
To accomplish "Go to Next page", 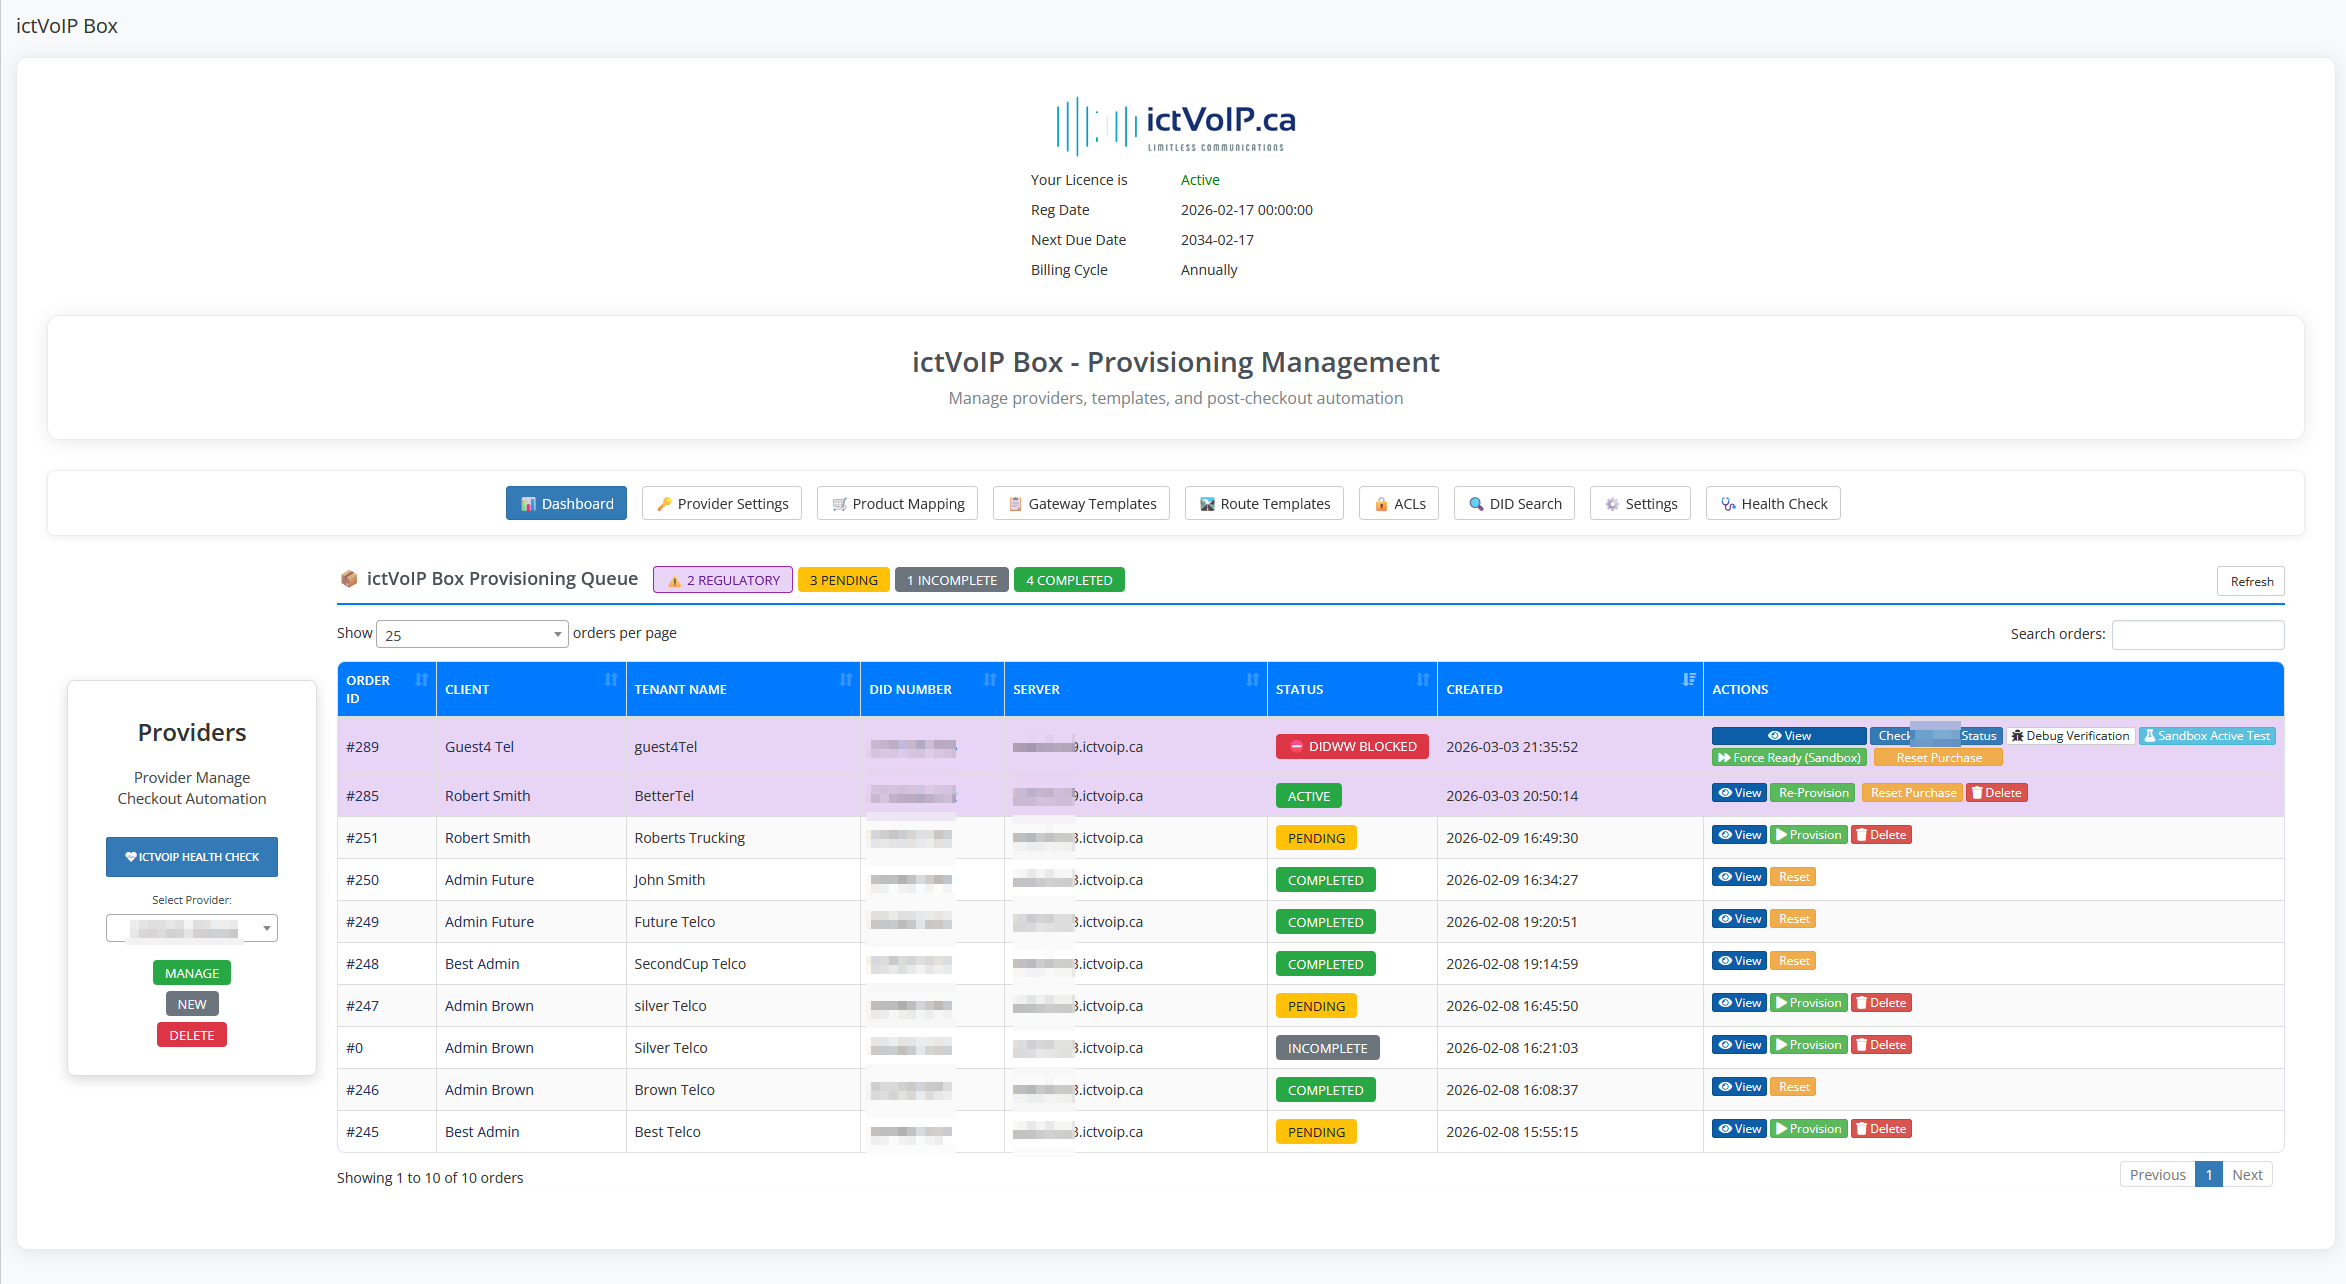I will 2246,1175.
